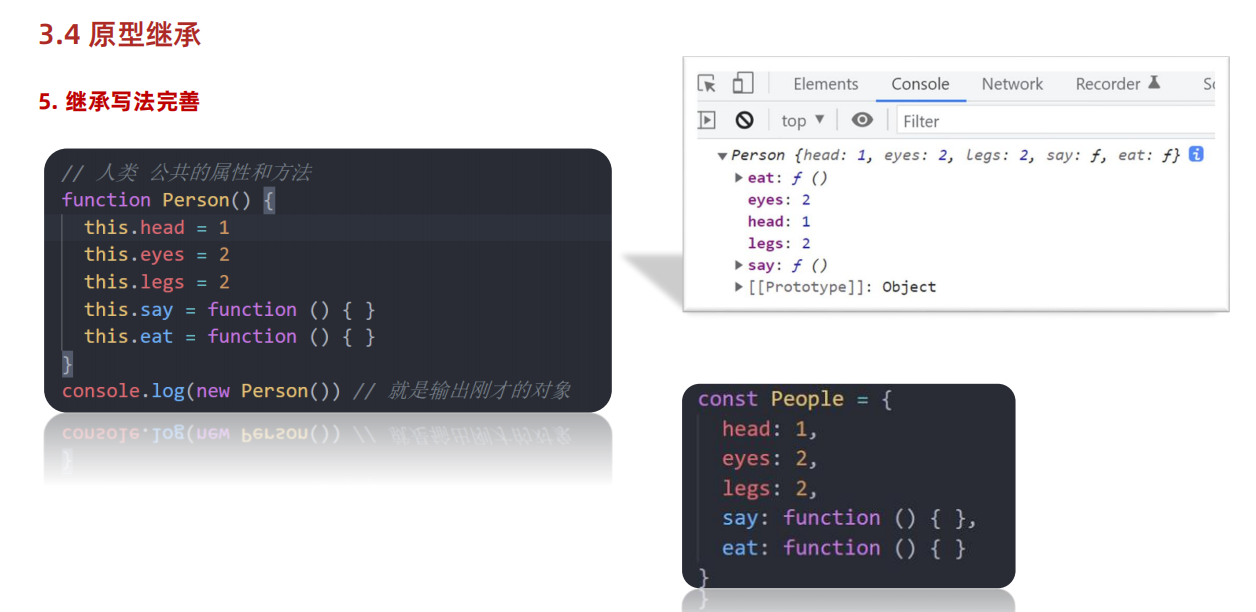This screenshot has width=1256, height=612.
Task: Collapse the logged Person object
Action: coord(722,156)
